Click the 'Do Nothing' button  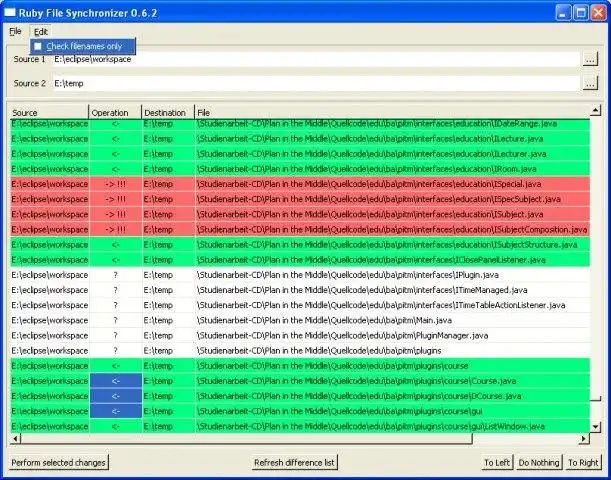[539, 462]
